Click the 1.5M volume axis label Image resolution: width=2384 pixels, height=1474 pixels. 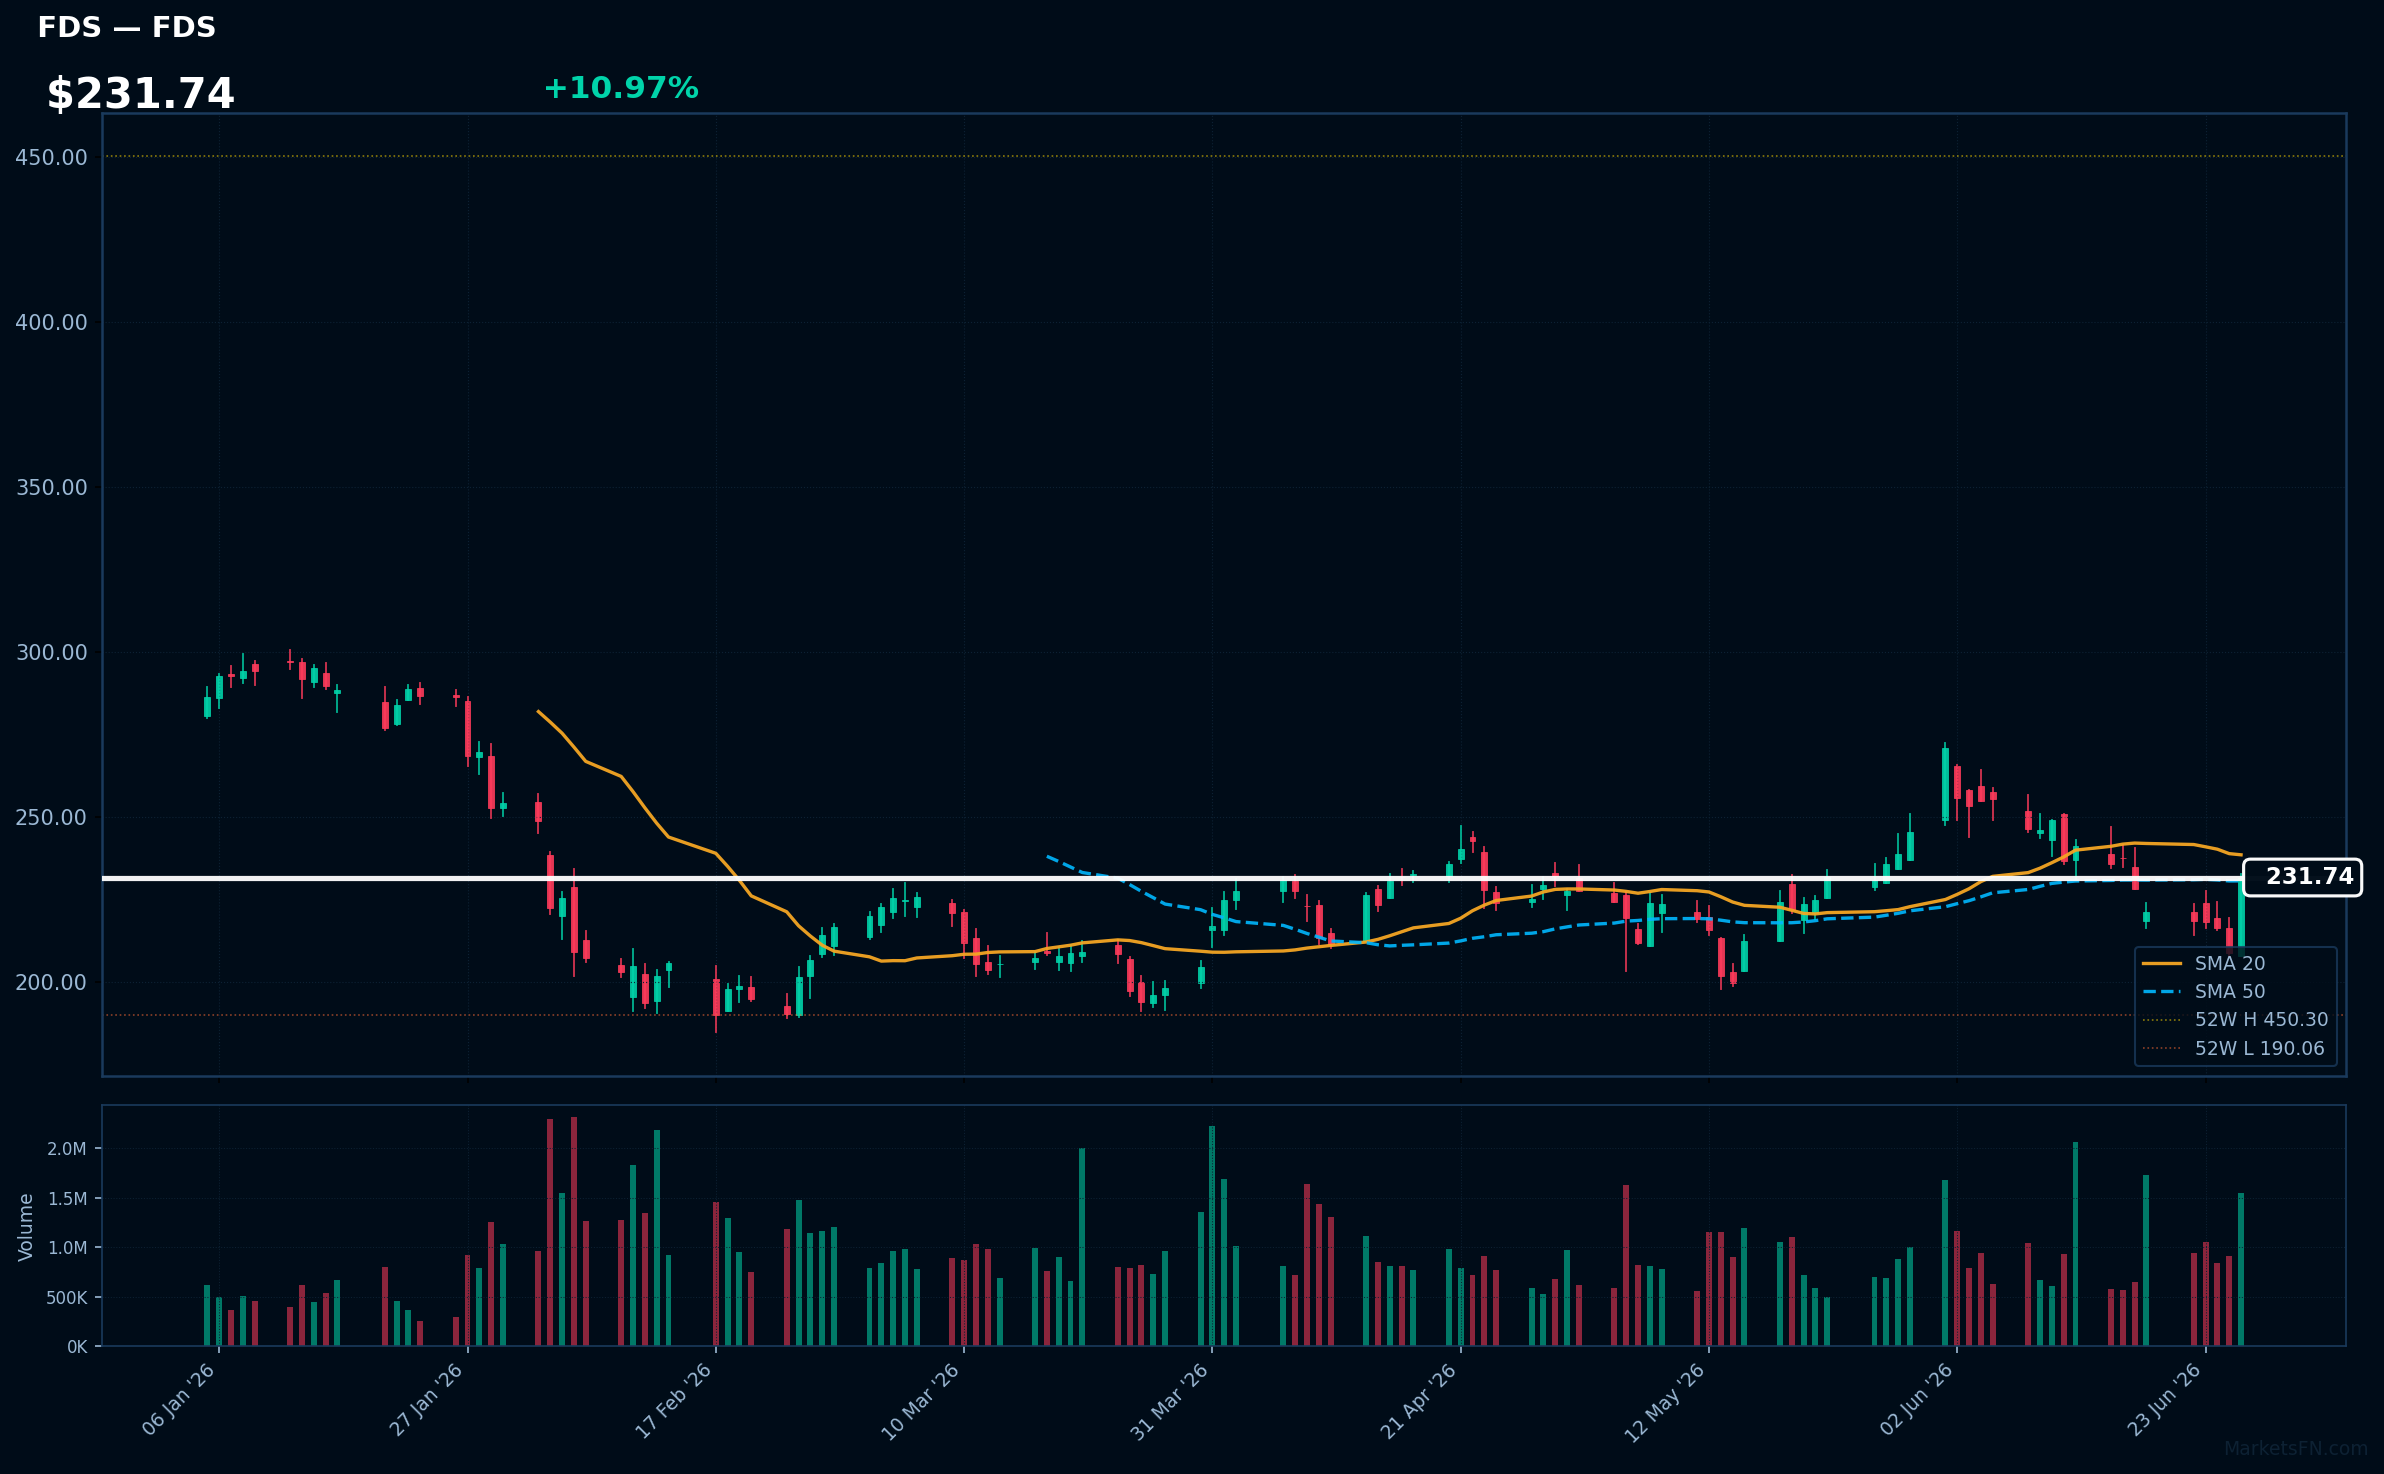coord(67,1198)
